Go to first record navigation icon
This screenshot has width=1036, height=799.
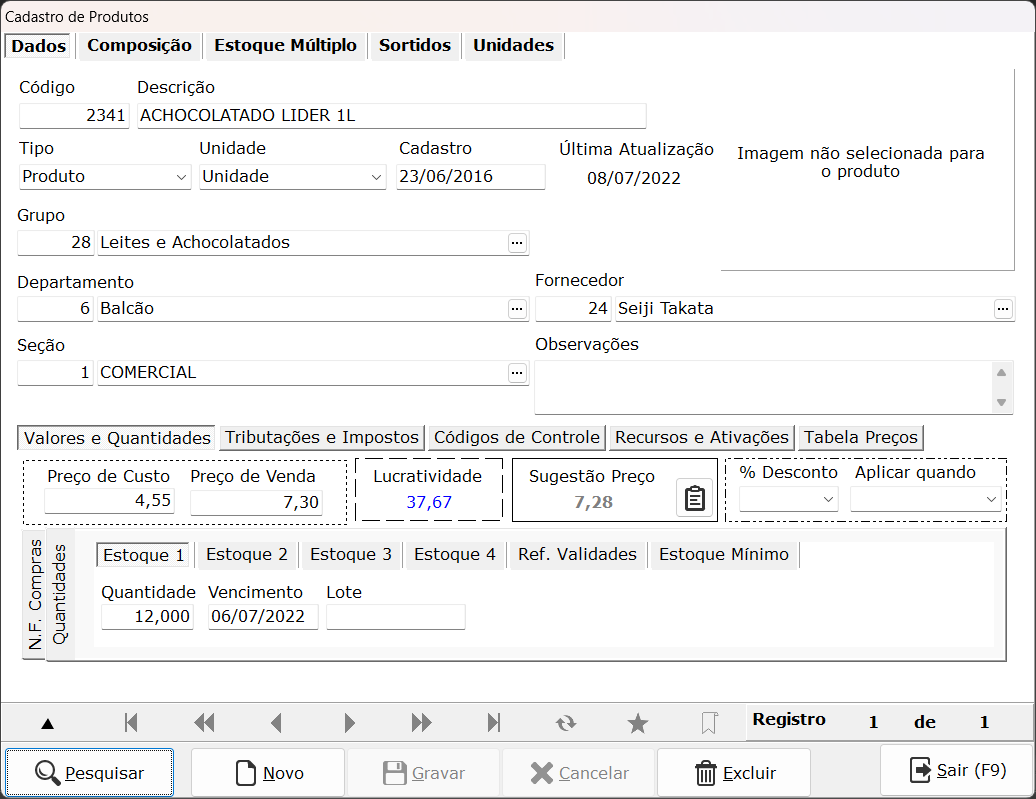coord(131,723)
